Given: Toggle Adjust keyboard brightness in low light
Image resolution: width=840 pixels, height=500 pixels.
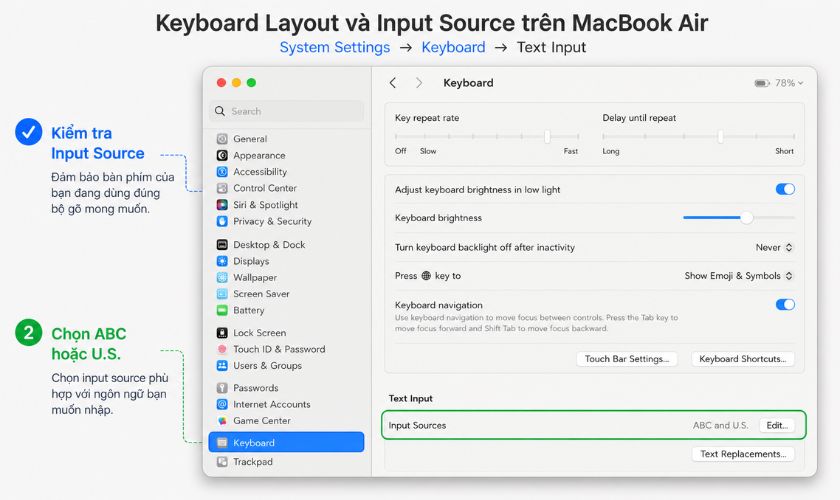Looking at the screenshot, I should (x=785, y=189).
